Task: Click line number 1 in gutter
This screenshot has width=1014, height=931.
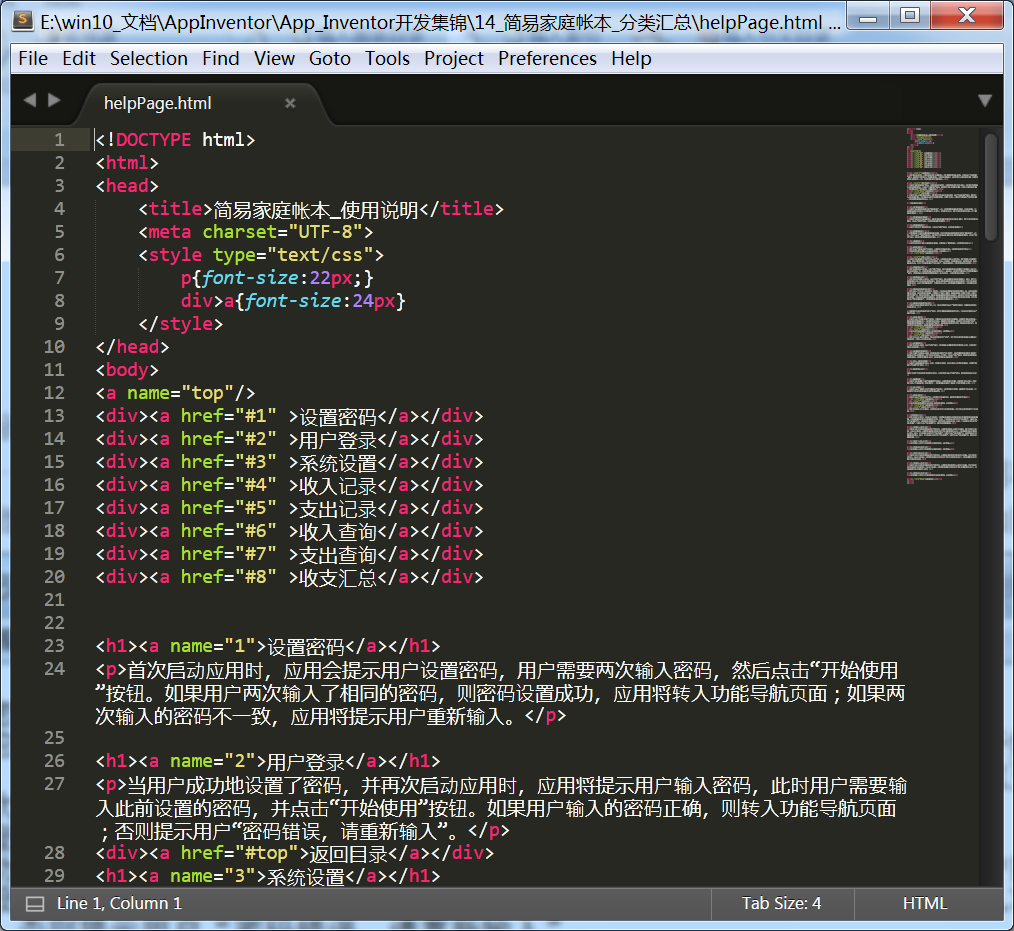Action: click(x=59, y=140)
